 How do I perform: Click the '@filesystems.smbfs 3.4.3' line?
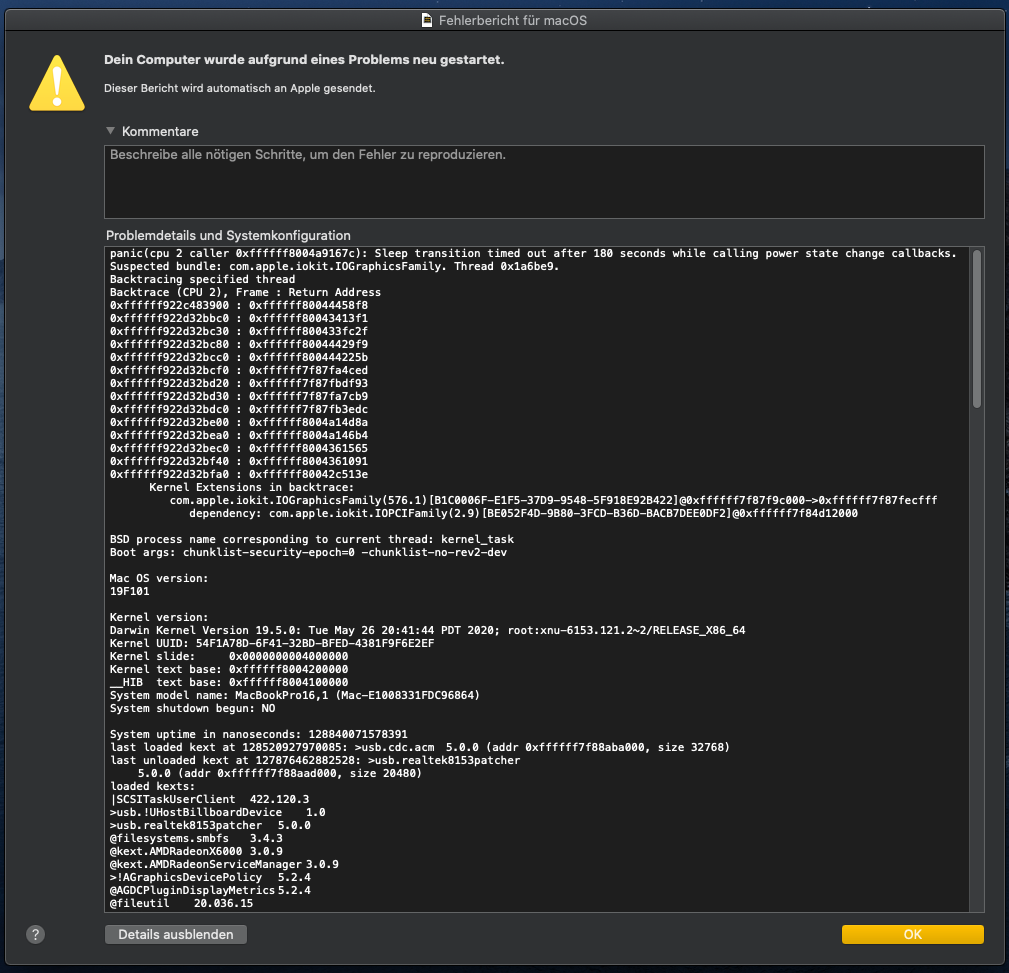point(196,838)
